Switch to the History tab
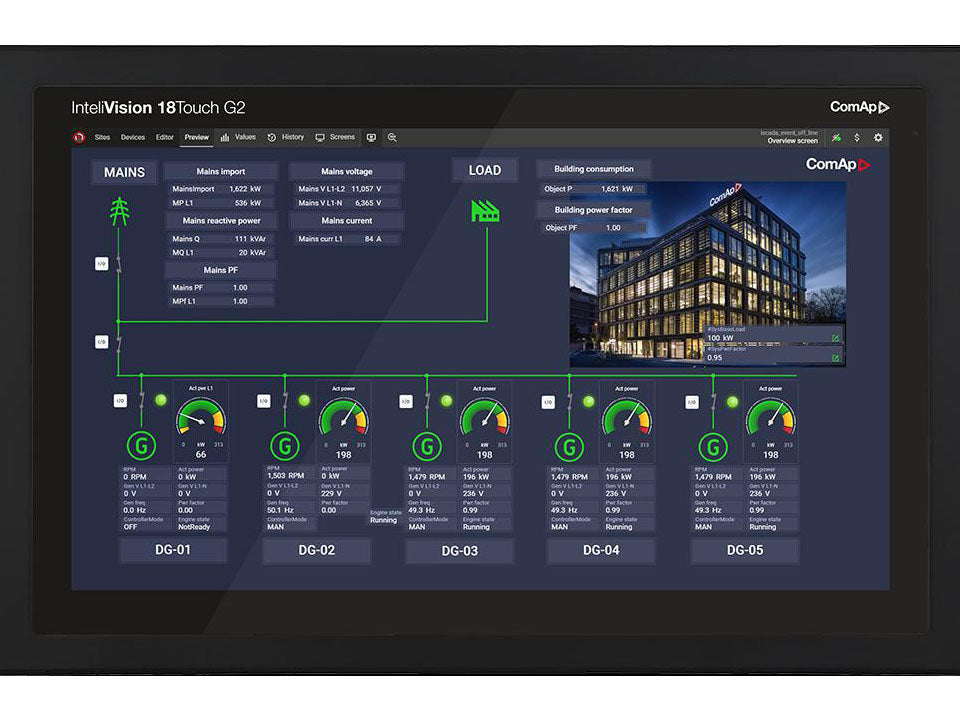Image resolution: width=960 pixels, height=720 pixels. (x=286, y=138)
